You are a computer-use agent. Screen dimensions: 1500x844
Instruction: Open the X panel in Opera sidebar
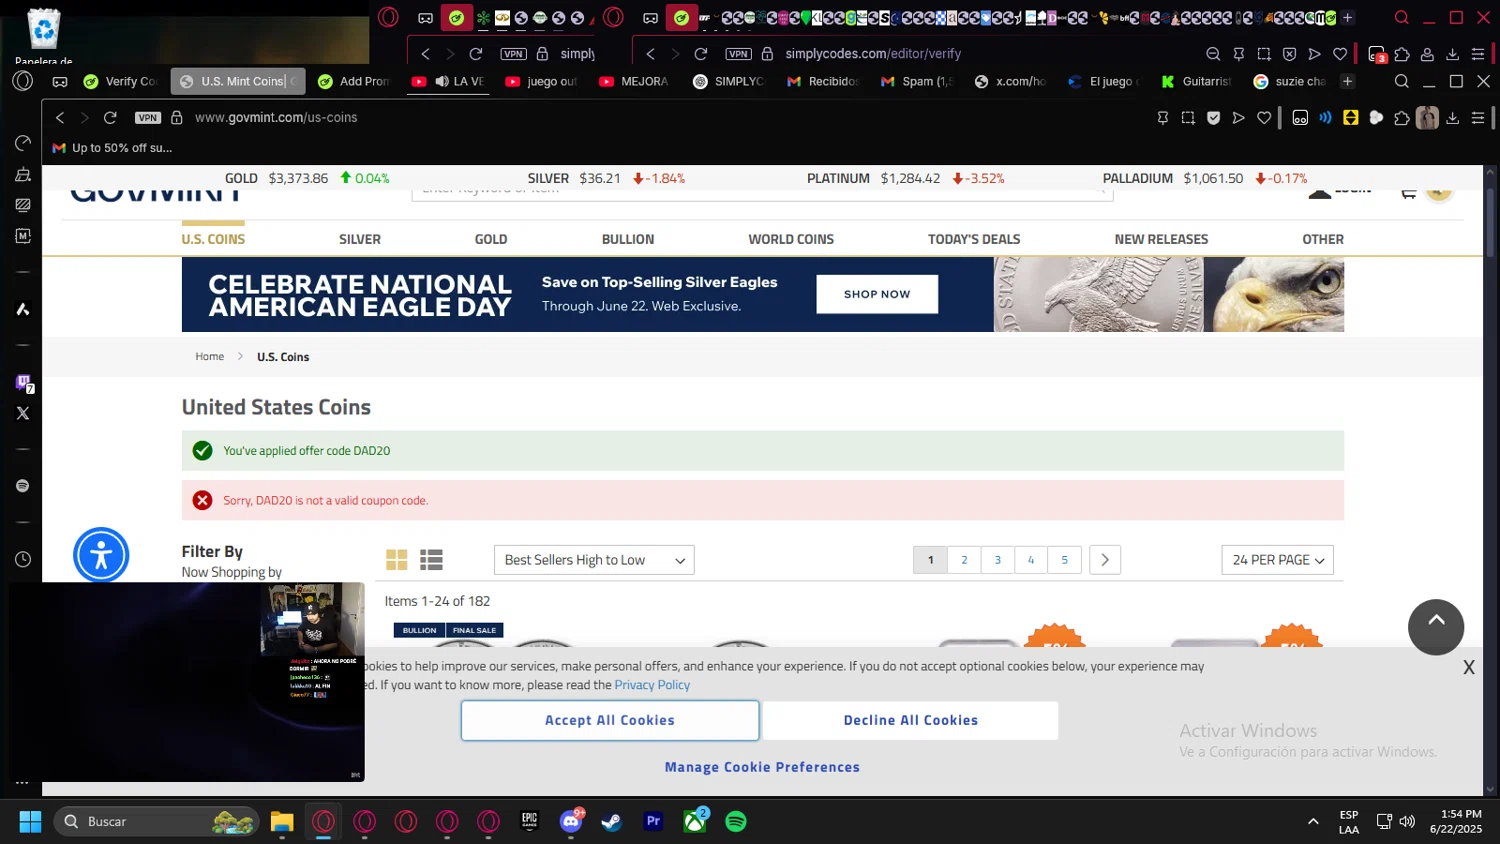[23, 413]
